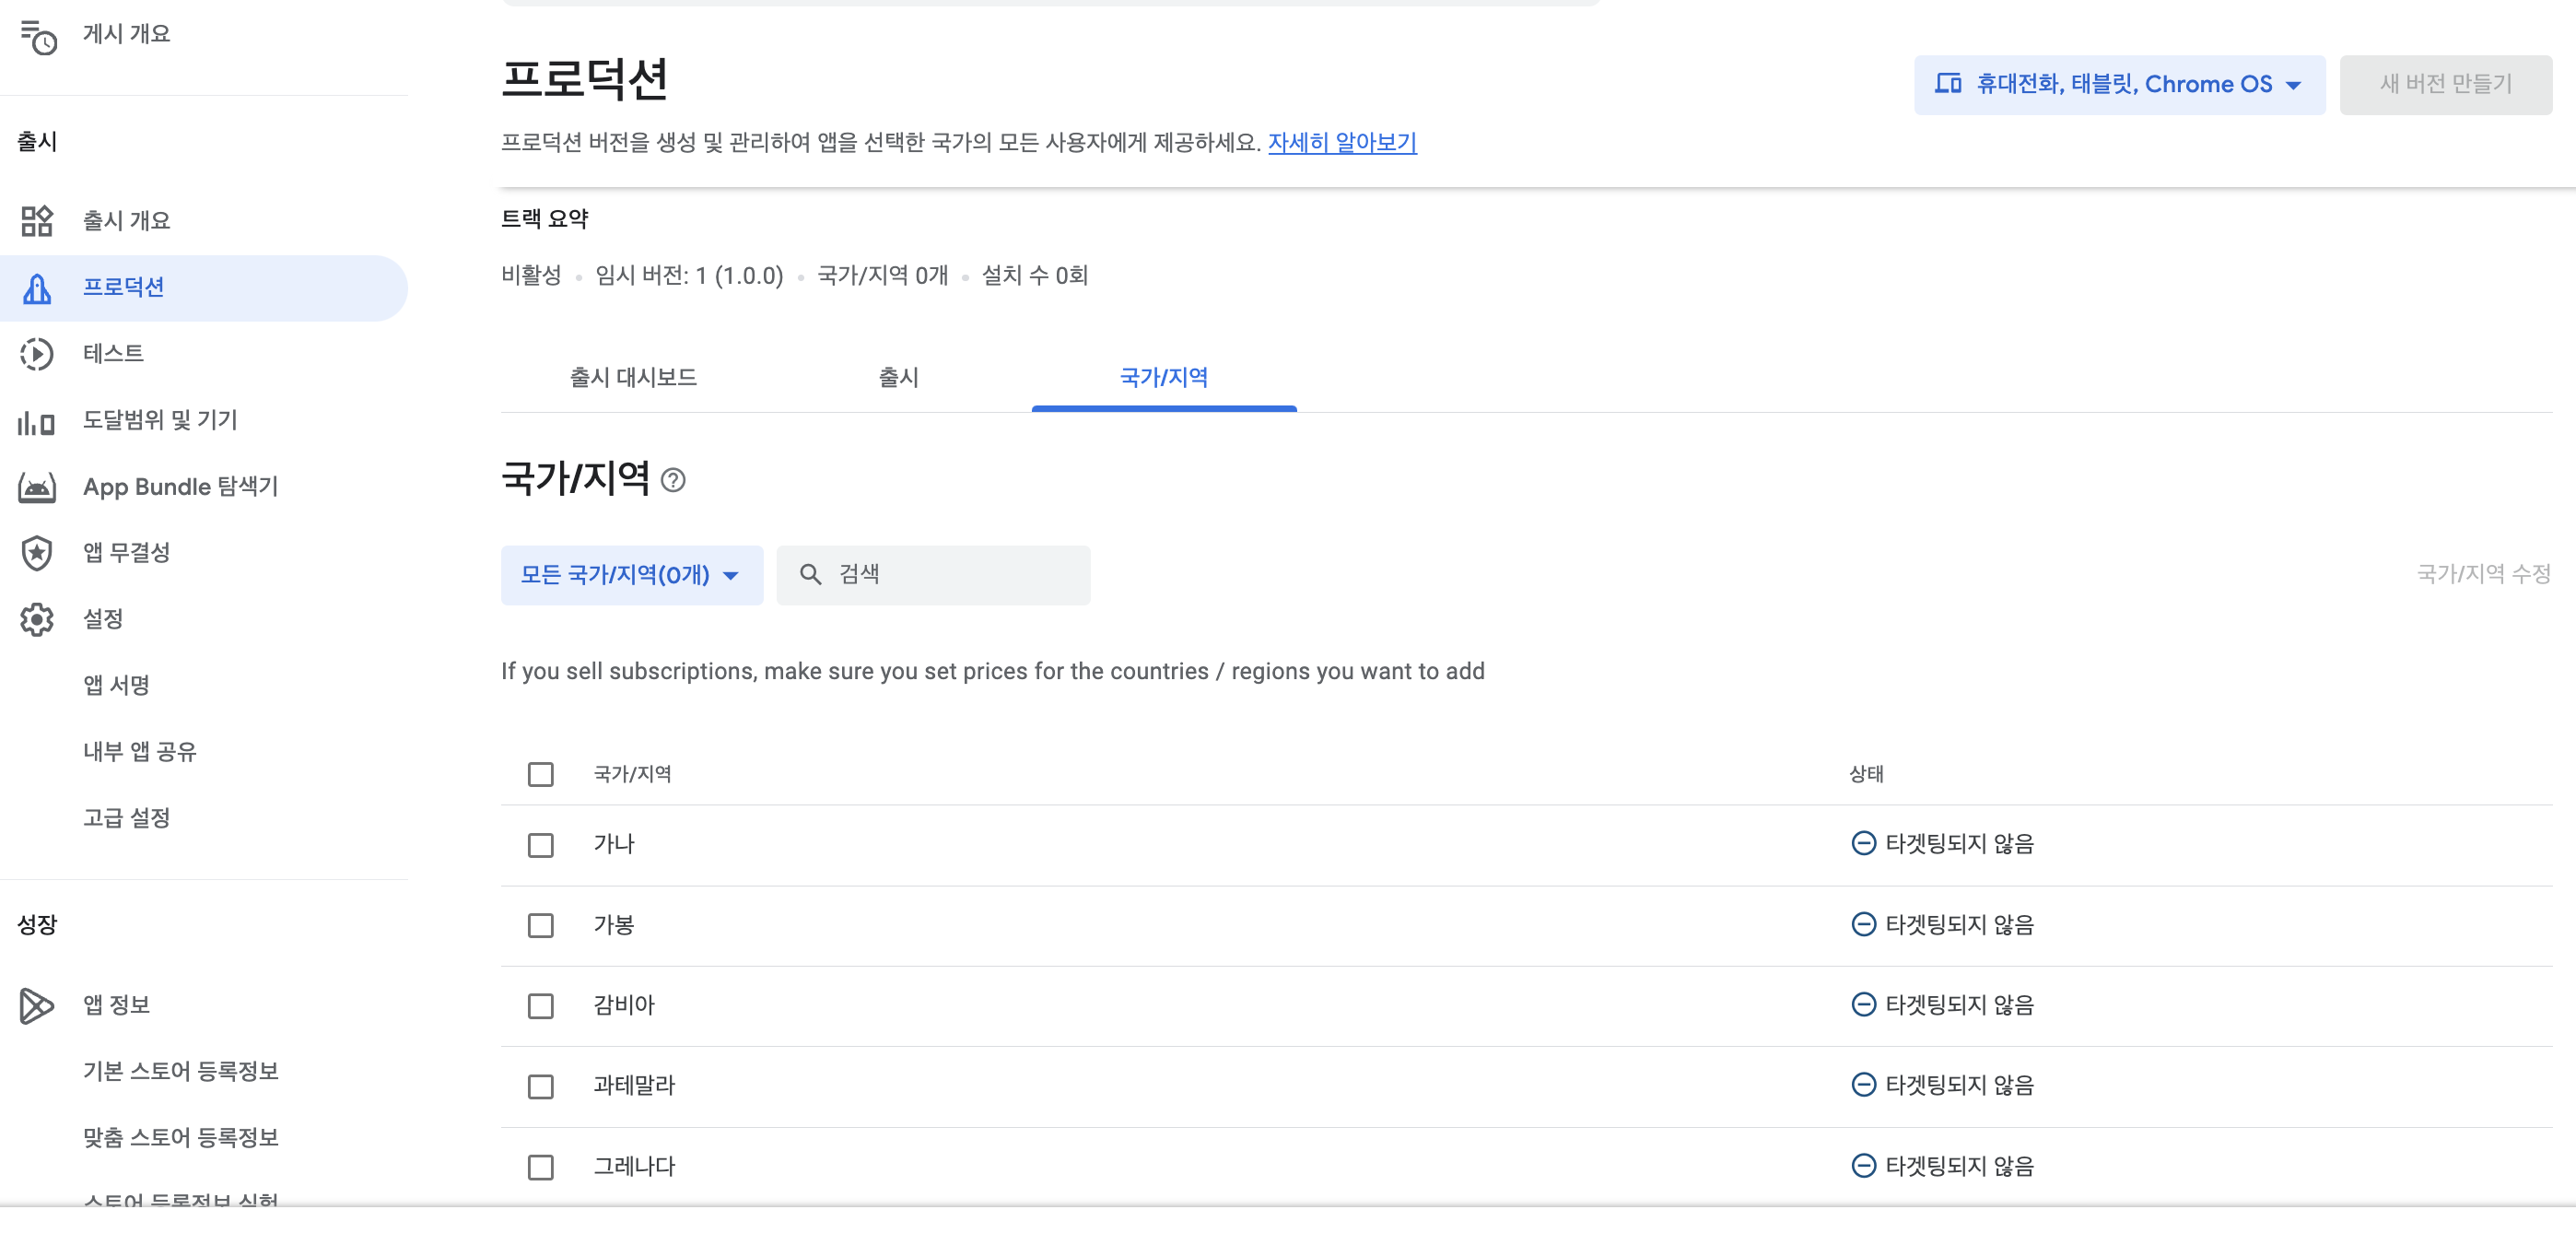The width and height of the screenshot is (2576, 1233).
Task: Switch to the 출시 대시보드 tab
Action: (x=633, y=377)
